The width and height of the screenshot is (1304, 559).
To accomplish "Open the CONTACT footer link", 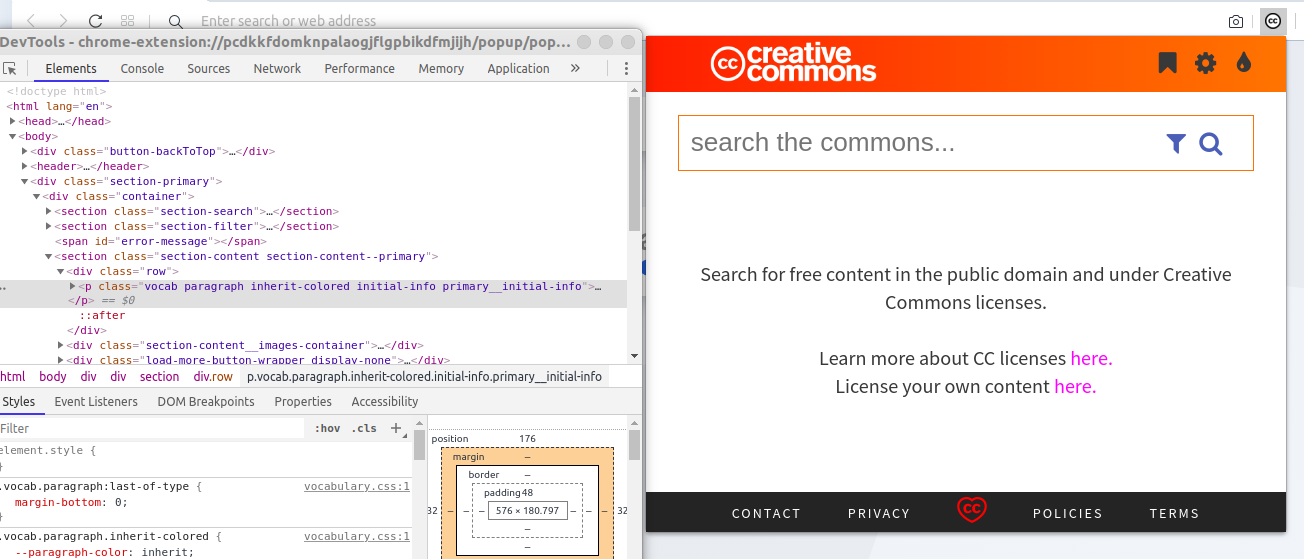I will point(766,513).
